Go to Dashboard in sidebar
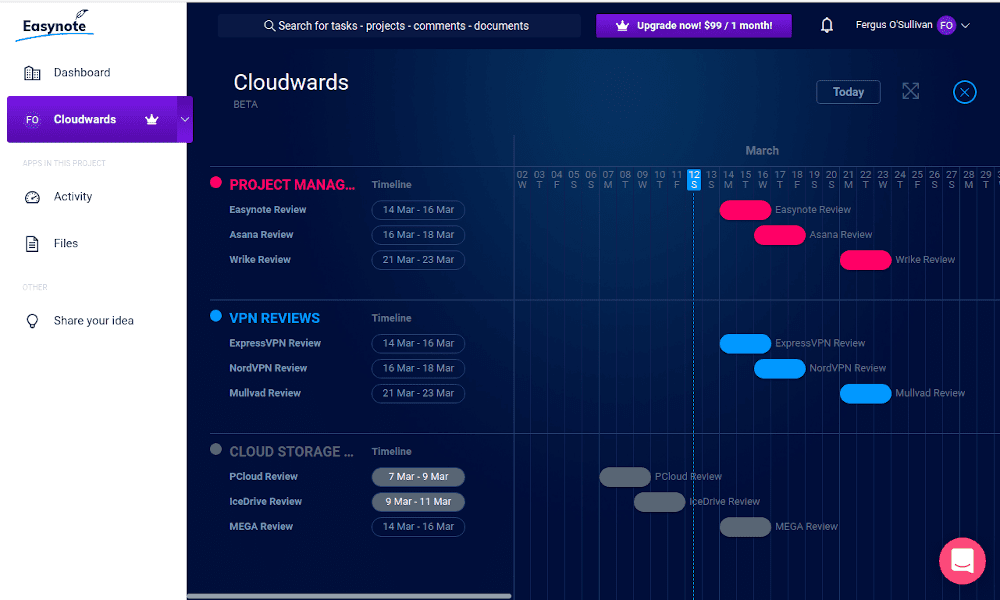Image resolution: width=1000 pixels, height=600 pixels. coord(82,73)
